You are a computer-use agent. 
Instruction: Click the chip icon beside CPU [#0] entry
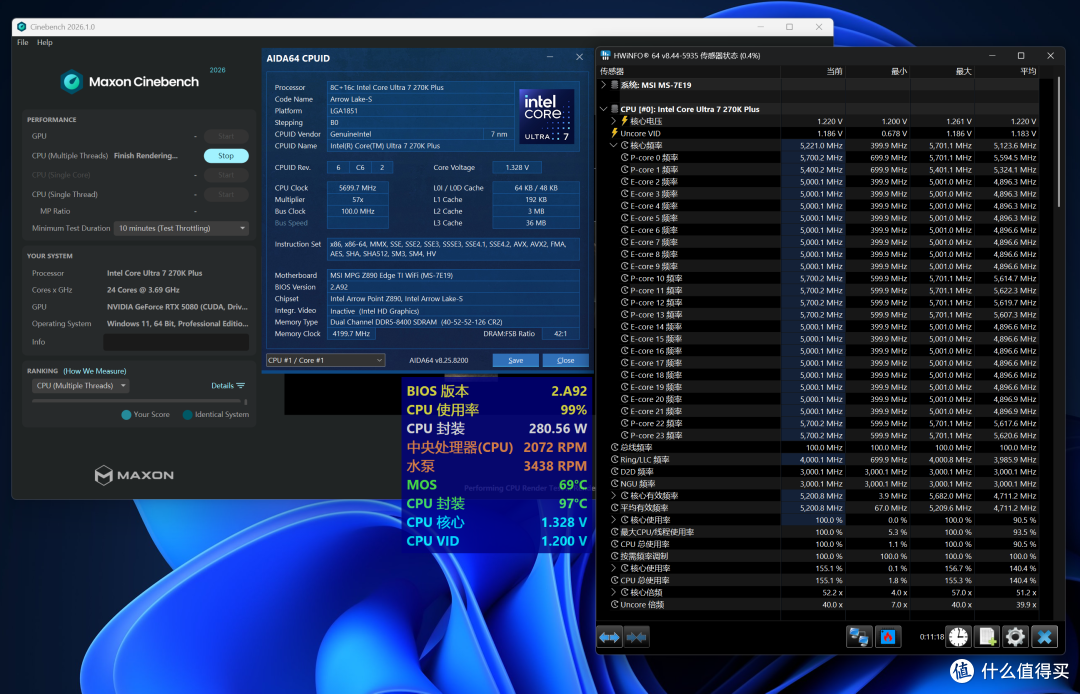(x=614, y=109)
